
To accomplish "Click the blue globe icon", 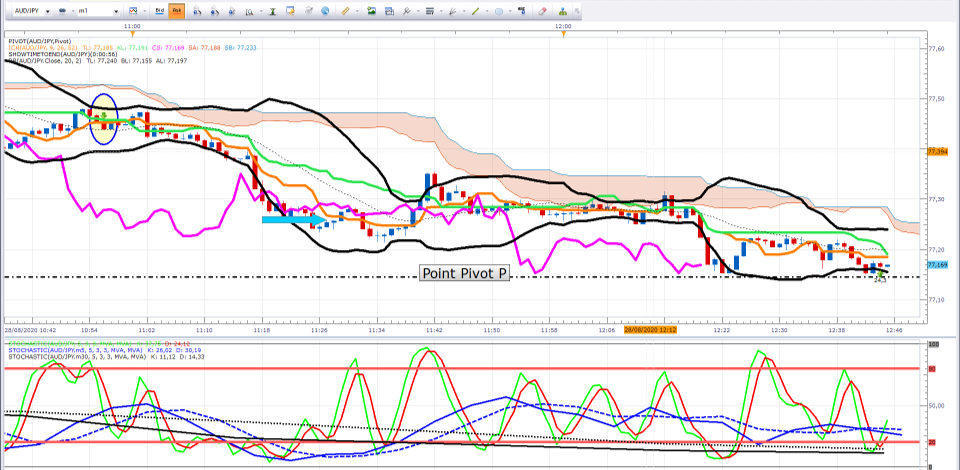I will (x=325, y=11).
